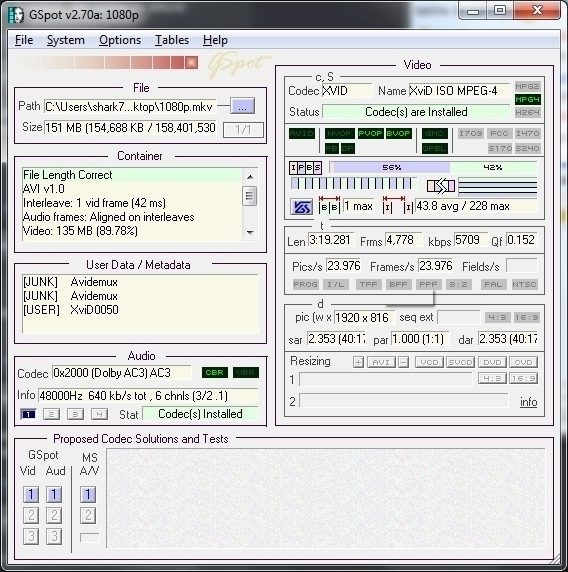Click the I470 colorimetry indicator
568x572 pixels.
pos(527,133)
